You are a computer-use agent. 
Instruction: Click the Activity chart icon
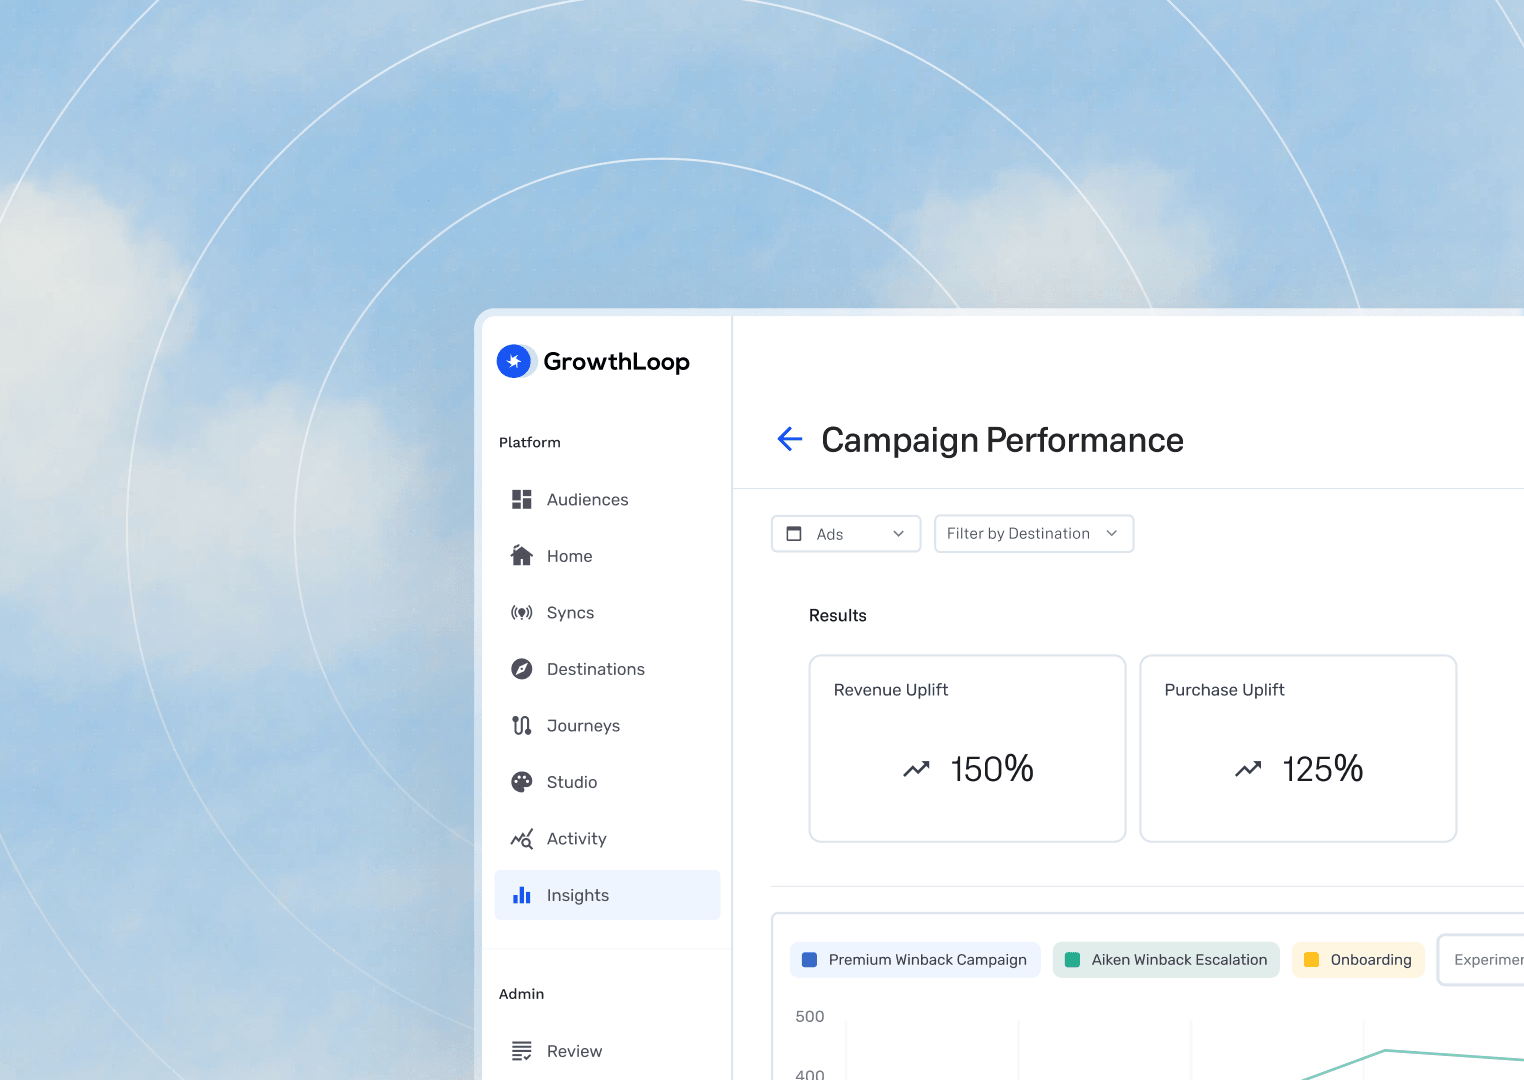521,839
